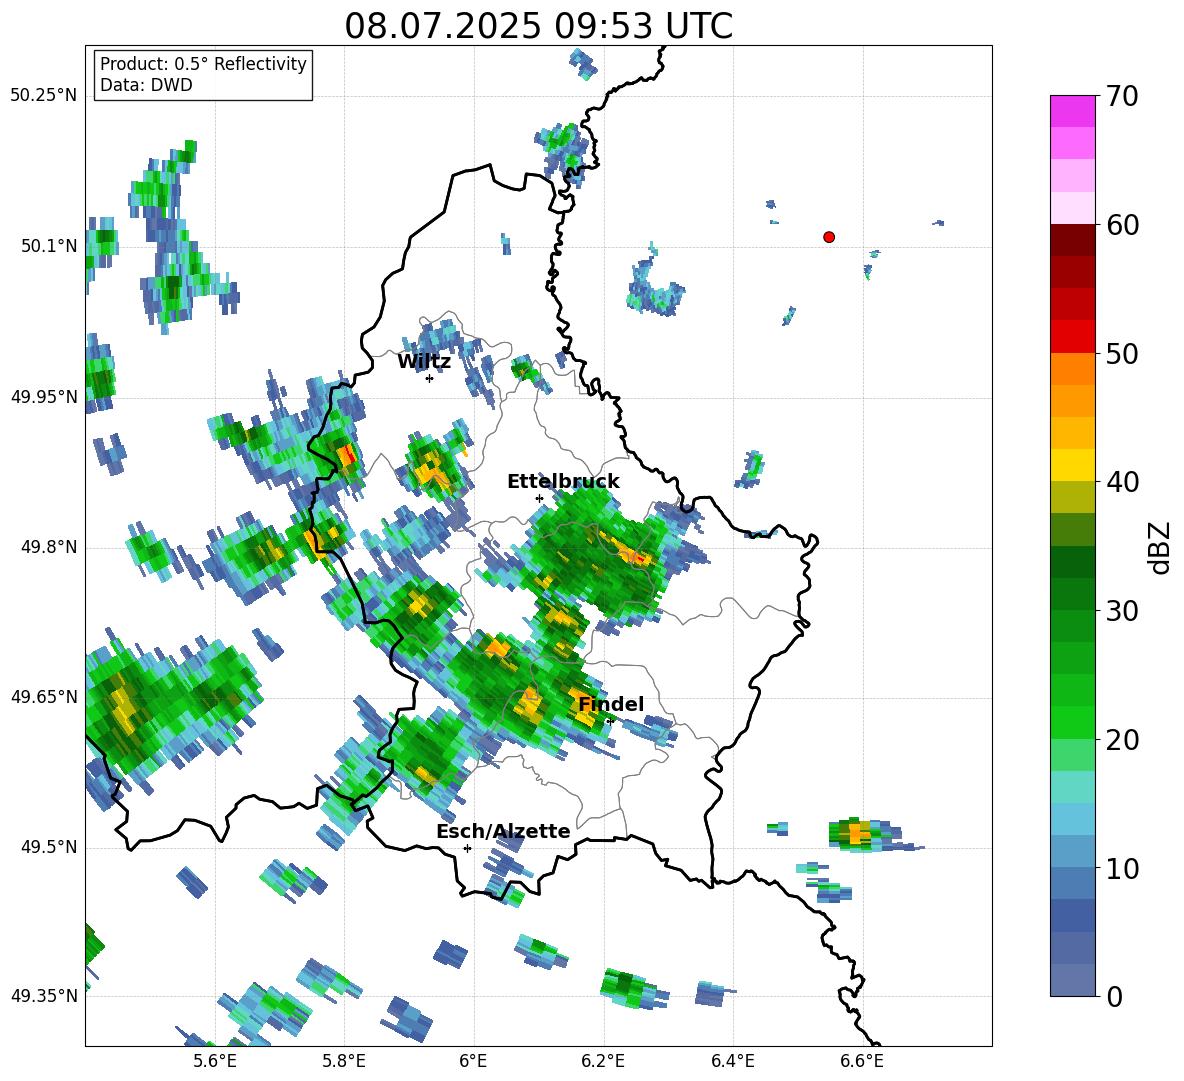Image resolution: width=1184 pixels, height=1081 pixels.
Task: Click the Esch/Alzette city label
Action: [x=503, y=831]
